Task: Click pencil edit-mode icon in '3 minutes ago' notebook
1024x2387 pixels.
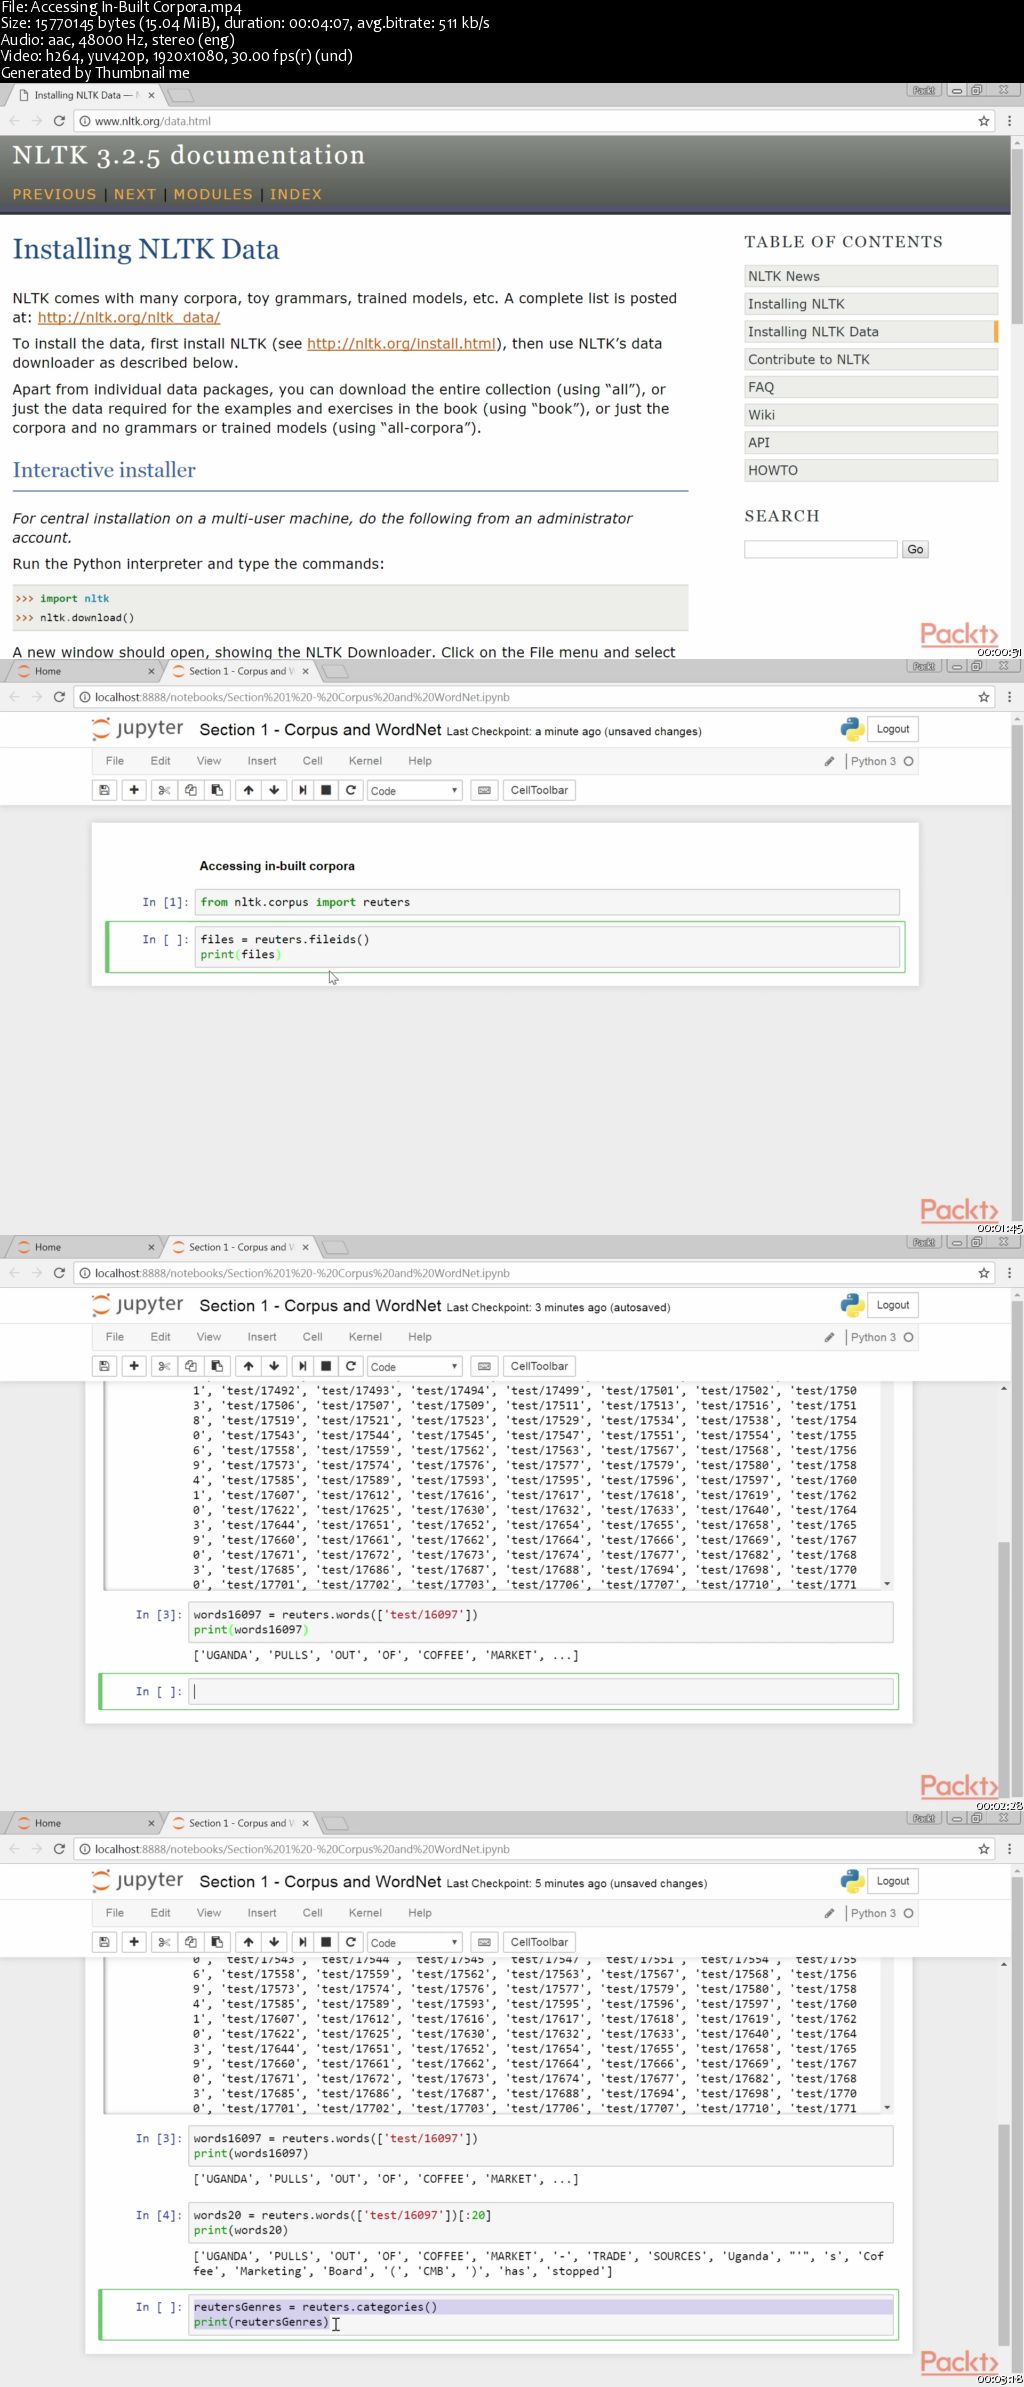Action: point(829,1337)
